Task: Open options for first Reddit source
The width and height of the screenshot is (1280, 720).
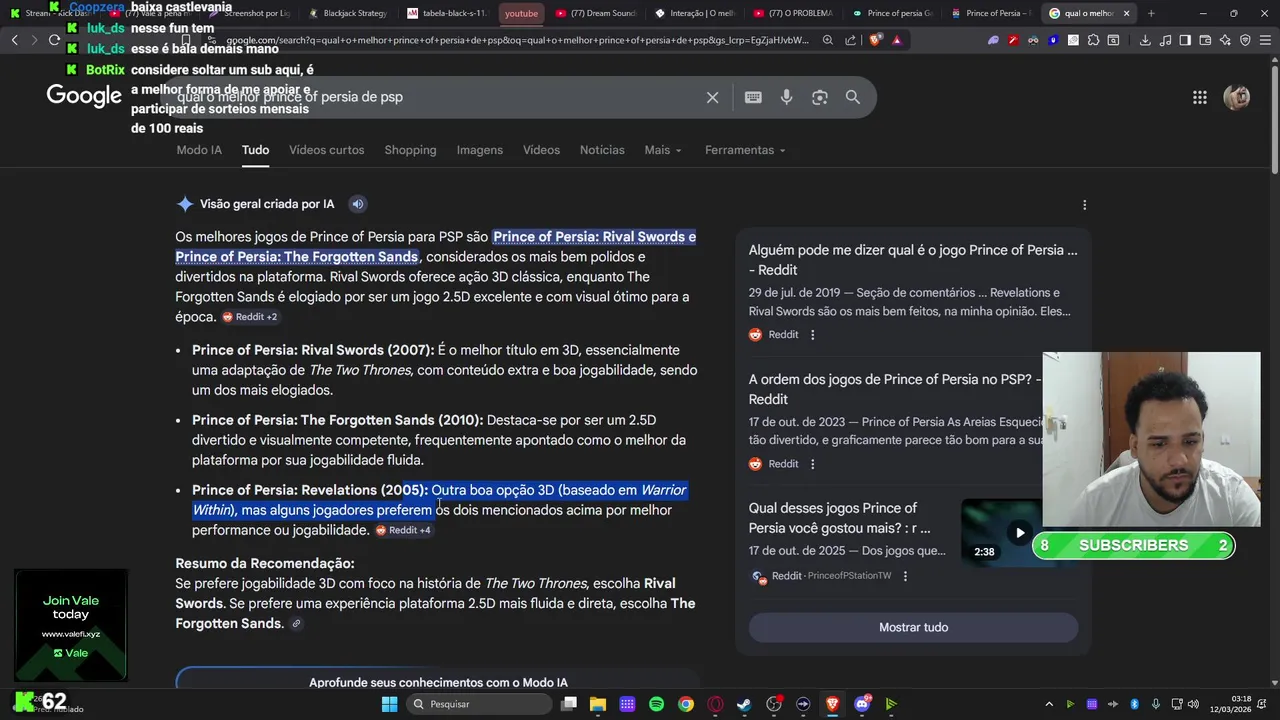Action: point(812,335)
